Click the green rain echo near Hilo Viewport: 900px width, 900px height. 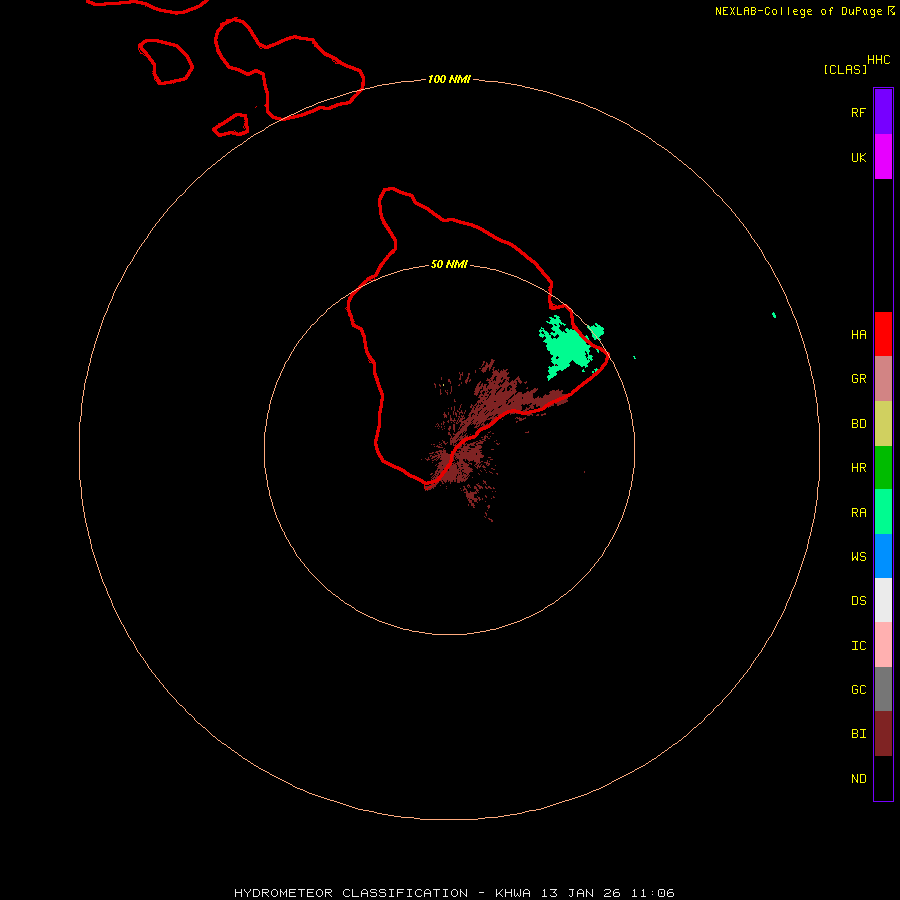click(x=567, y=346)
